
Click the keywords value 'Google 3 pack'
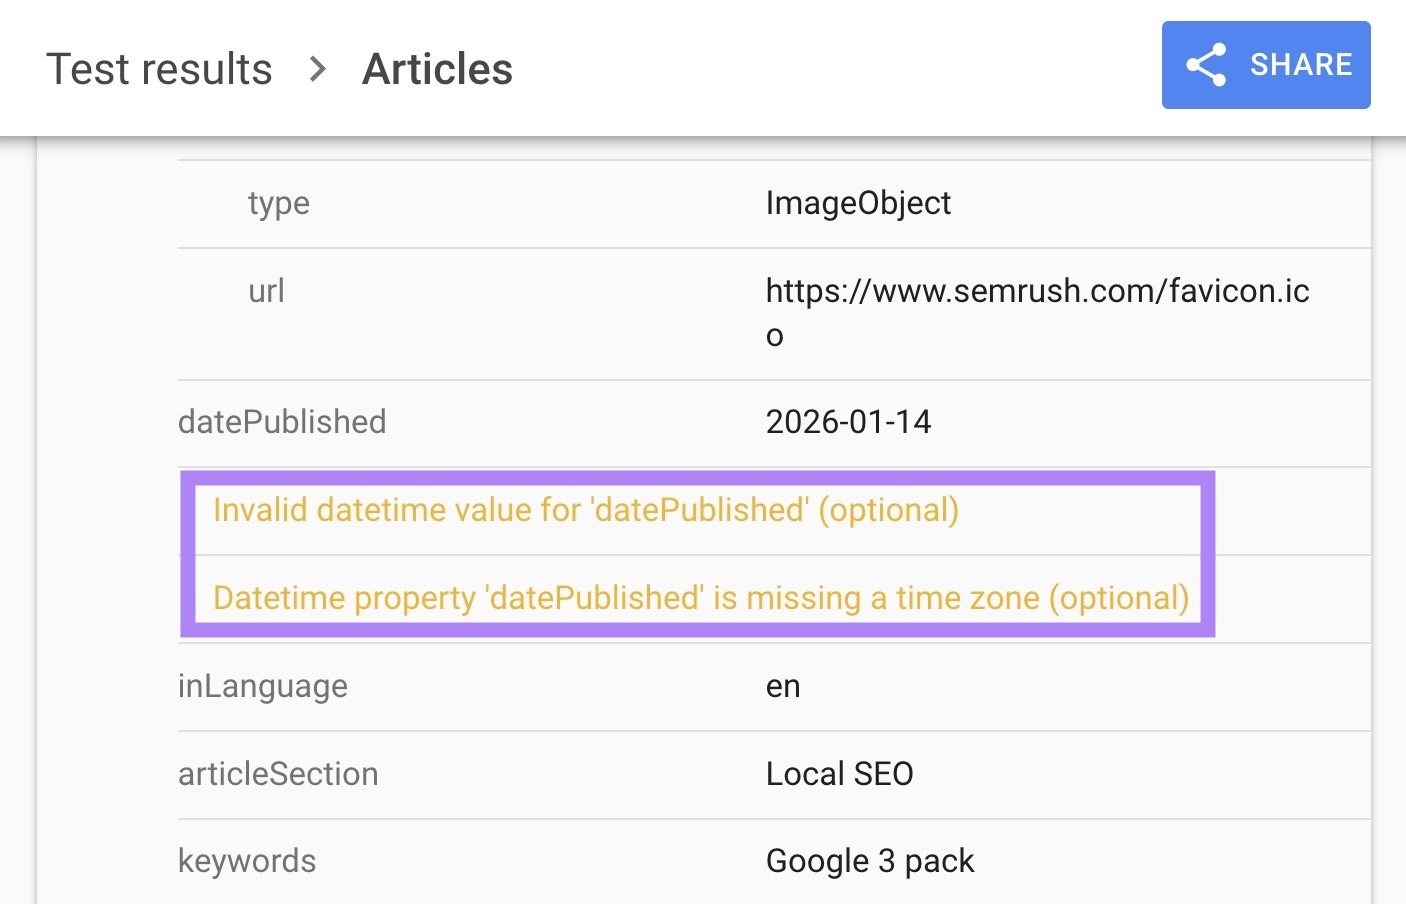[x=869, y=860]
